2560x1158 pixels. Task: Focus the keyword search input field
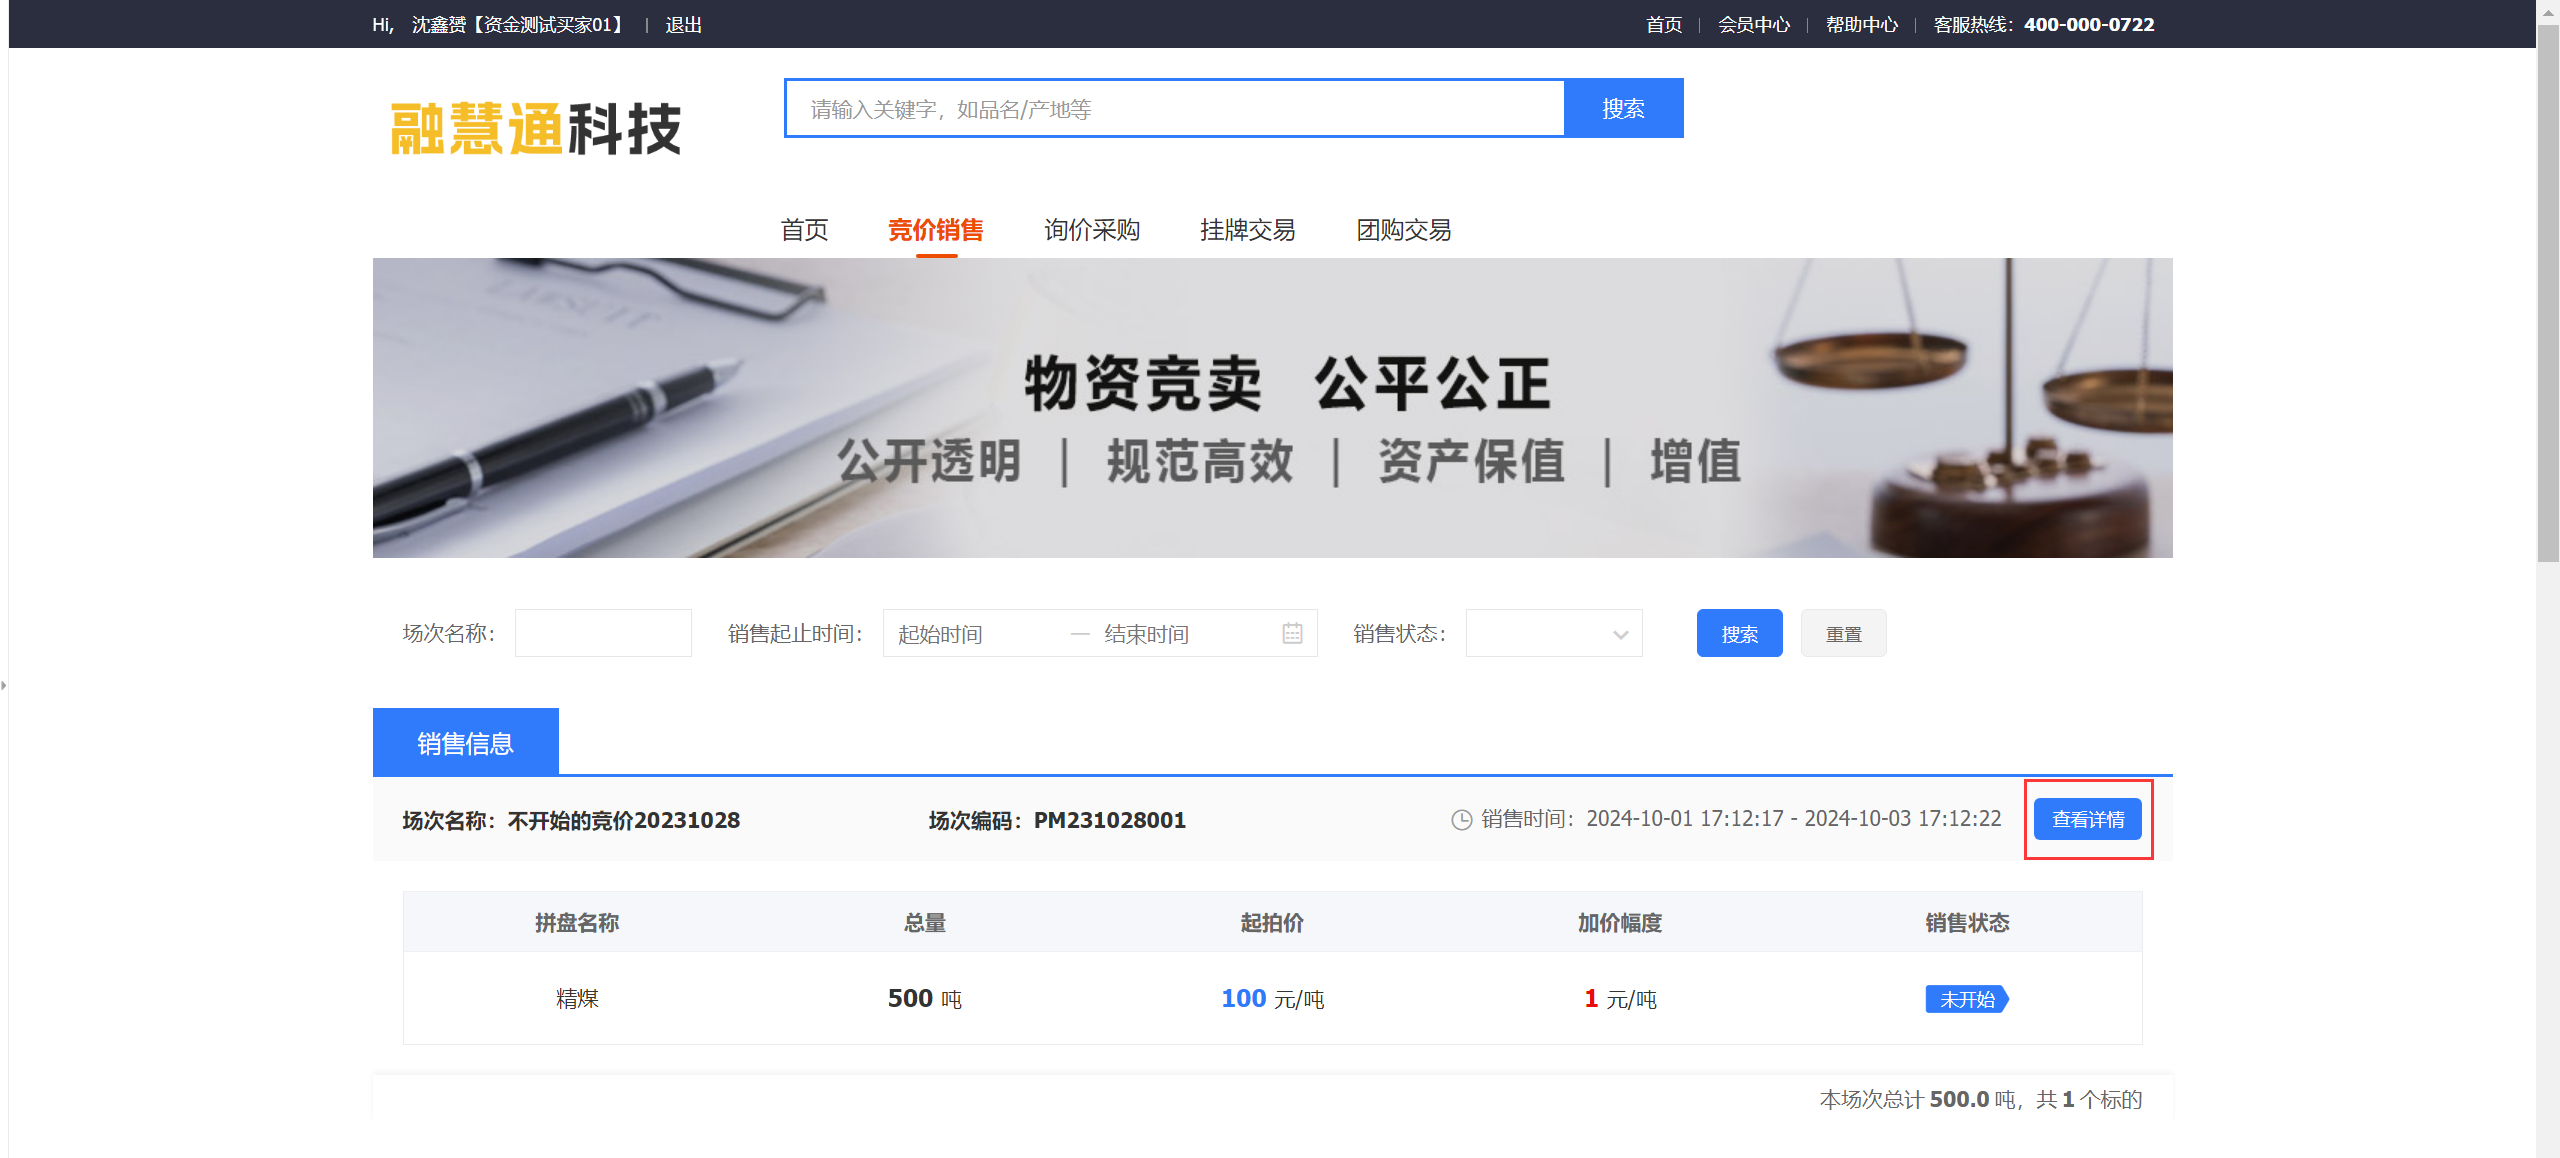click(x=1175, y=108)
